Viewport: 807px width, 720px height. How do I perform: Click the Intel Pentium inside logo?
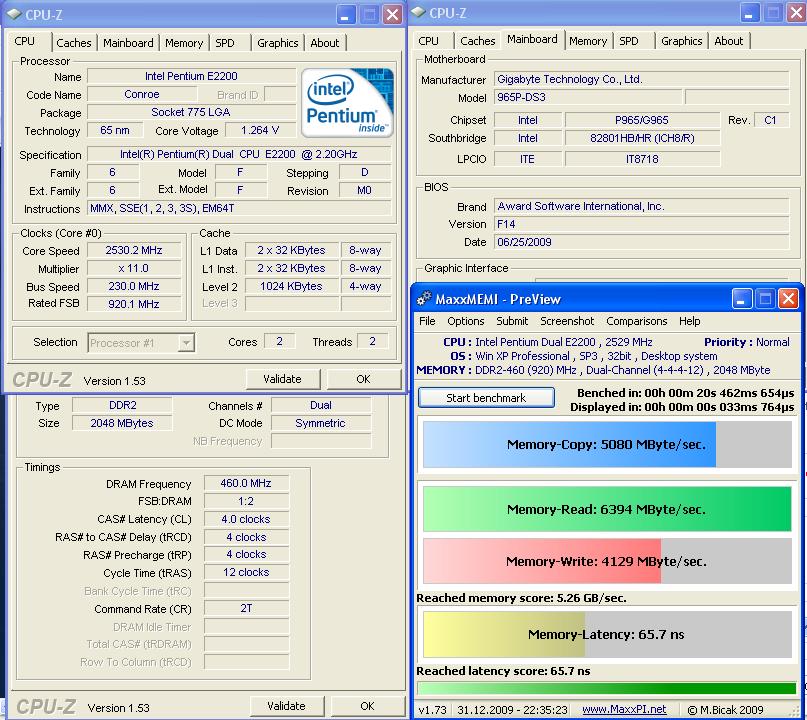[347, 102]
